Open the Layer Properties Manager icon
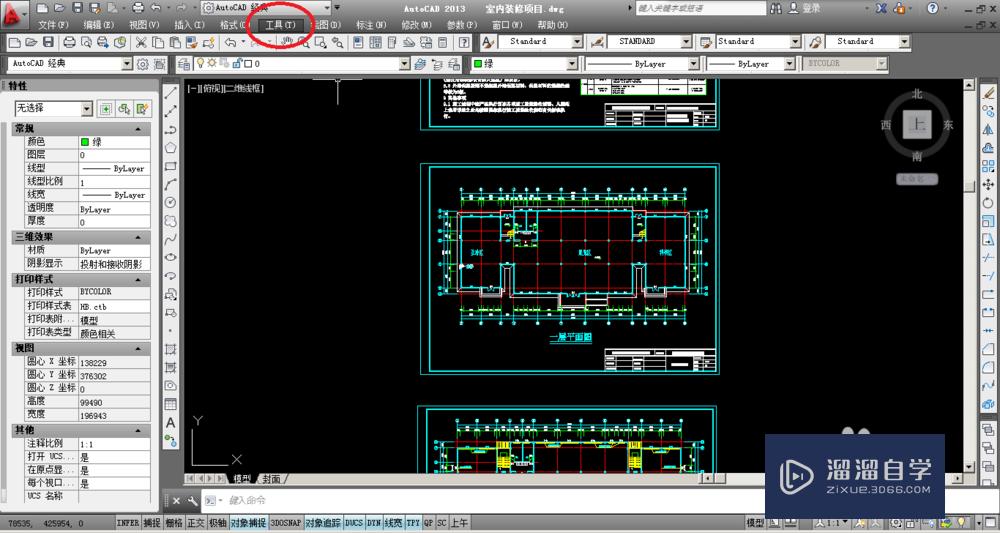This screenshot has height=533, width=1000. click(184, 64)
